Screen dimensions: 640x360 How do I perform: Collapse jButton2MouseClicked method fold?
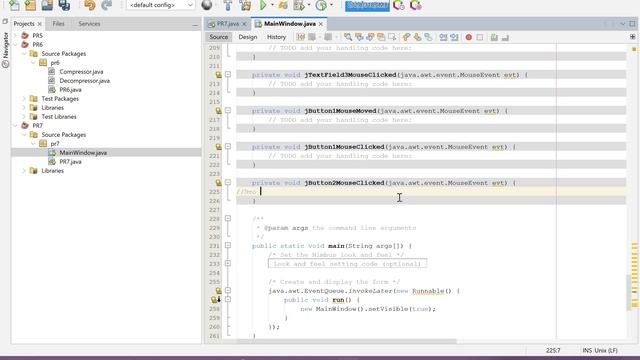click(228, 182)
